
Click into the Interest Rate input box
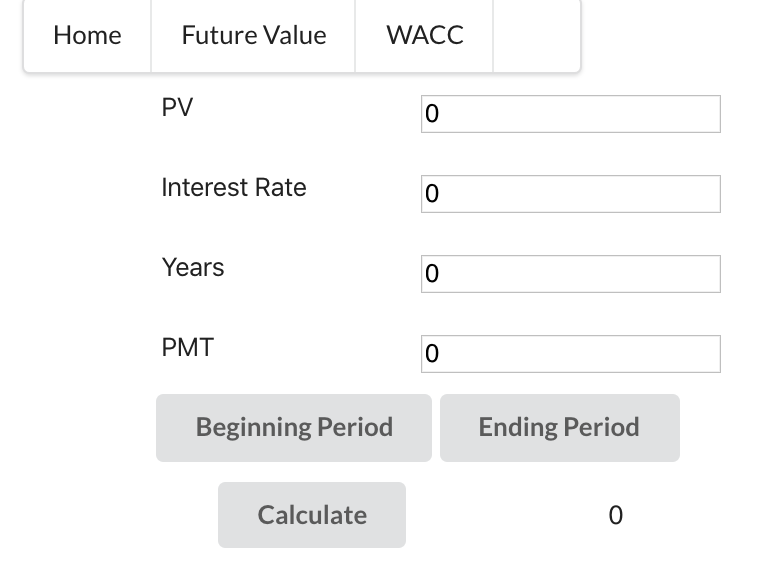pos(571,194)
